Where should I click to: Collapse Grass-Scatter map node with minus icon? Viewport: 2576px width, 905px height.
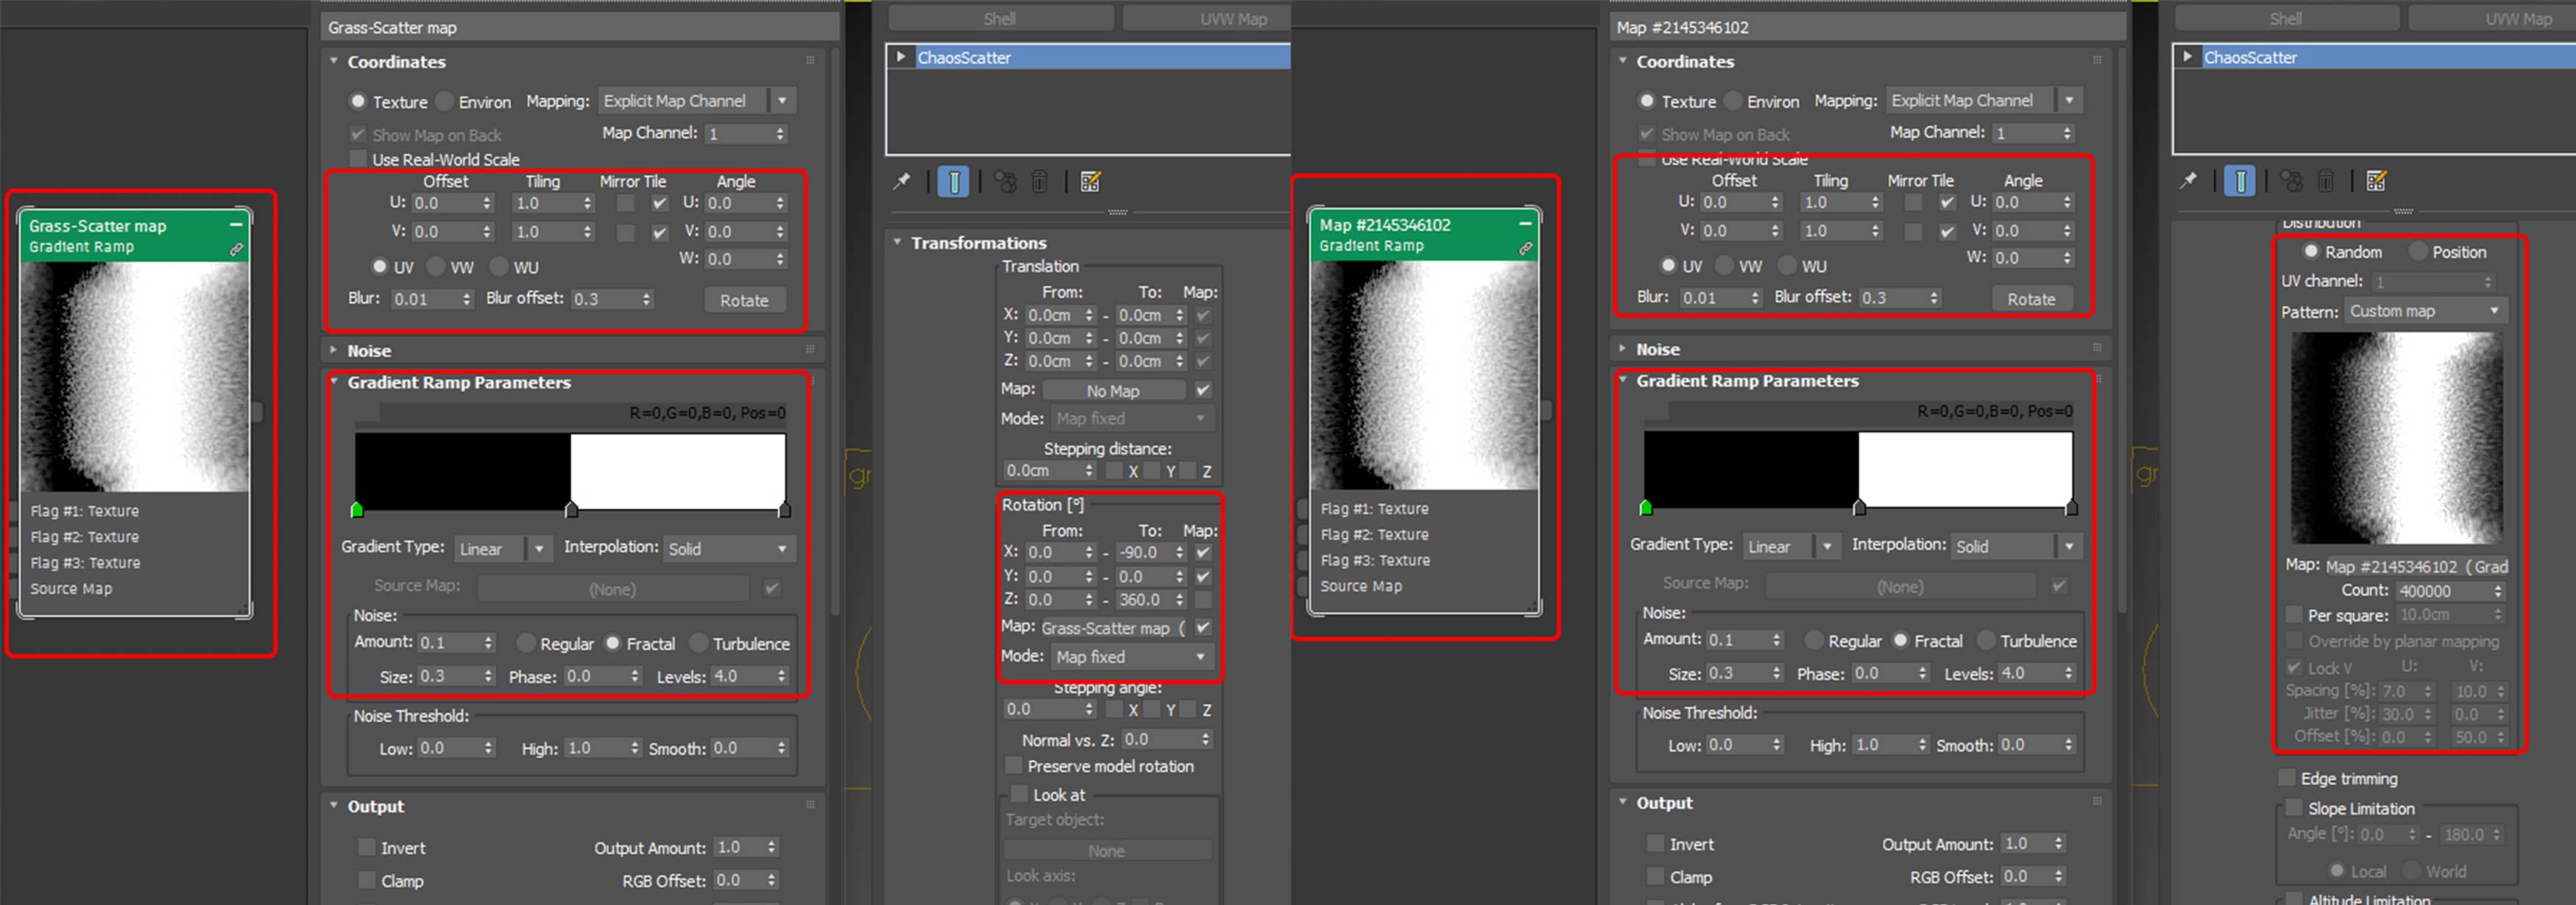(x=236, y=225)
